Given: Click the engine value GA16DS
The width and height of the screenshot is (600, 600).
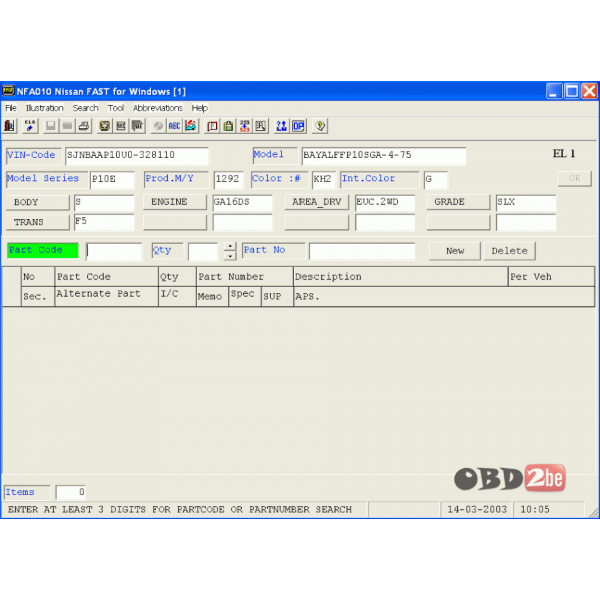Looking at the screenshot, I should 242,202.
